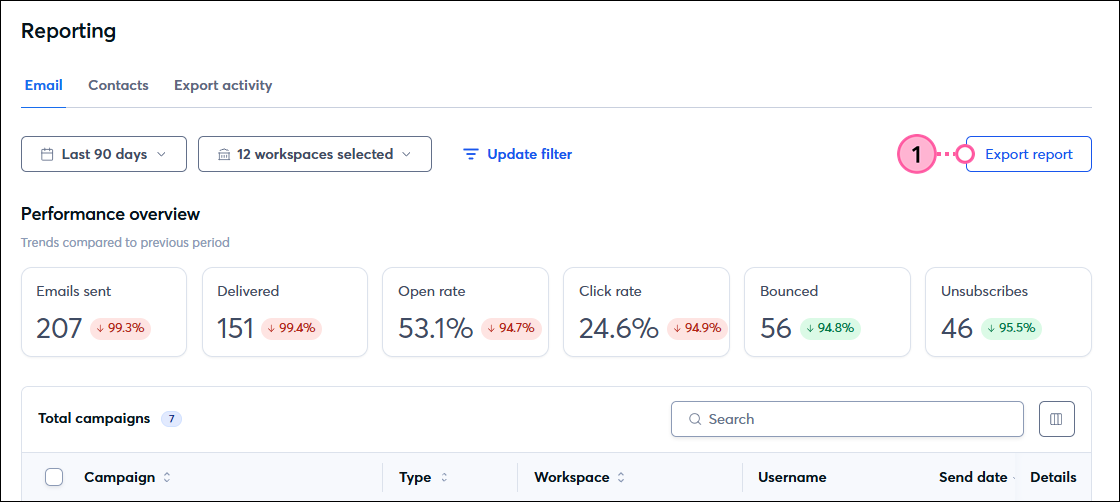Click the filter lines icon beside Update filter

click(x=470, y=154)
